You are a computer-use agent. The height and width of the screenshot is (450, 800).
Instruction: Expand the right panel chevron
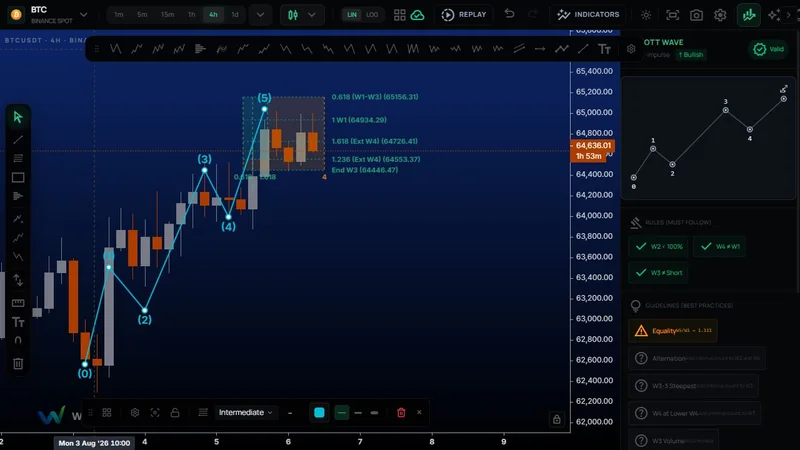[x=789, y=15]
